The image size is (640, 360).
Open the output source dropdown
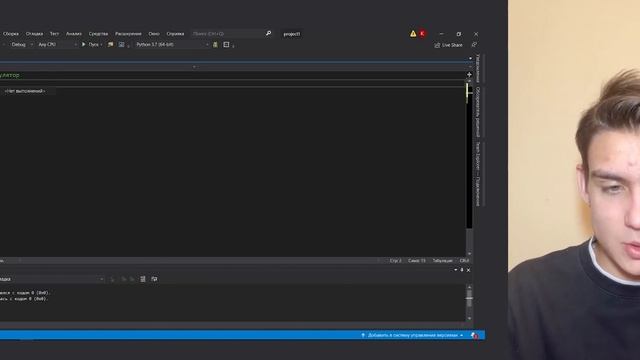pyautogui.click(x=52, y=279)
